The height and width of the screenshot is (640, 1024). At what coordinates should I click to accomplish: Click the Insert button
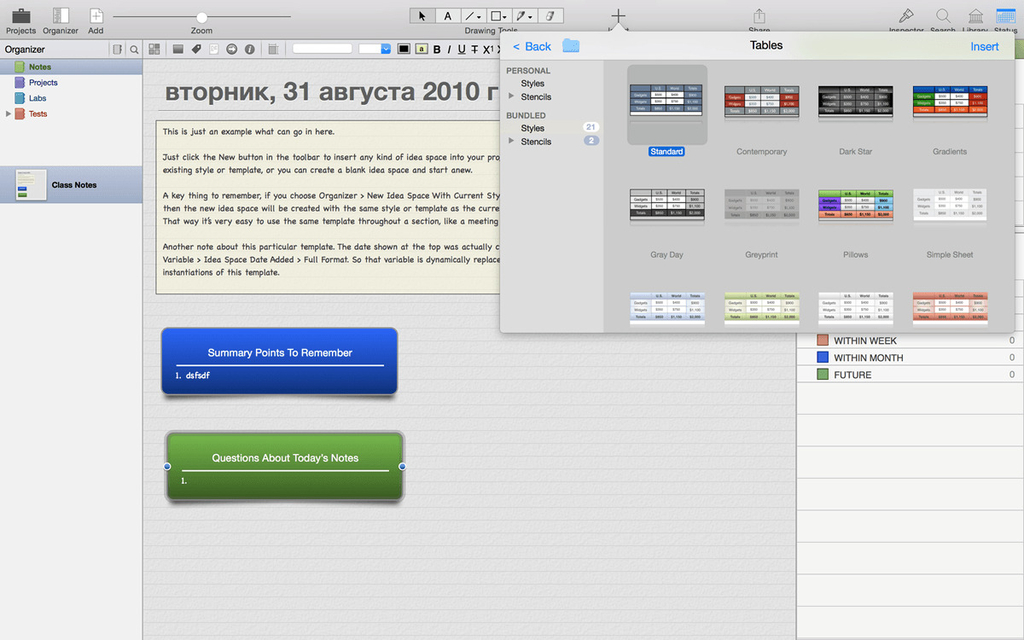click(x=984, y=47)
